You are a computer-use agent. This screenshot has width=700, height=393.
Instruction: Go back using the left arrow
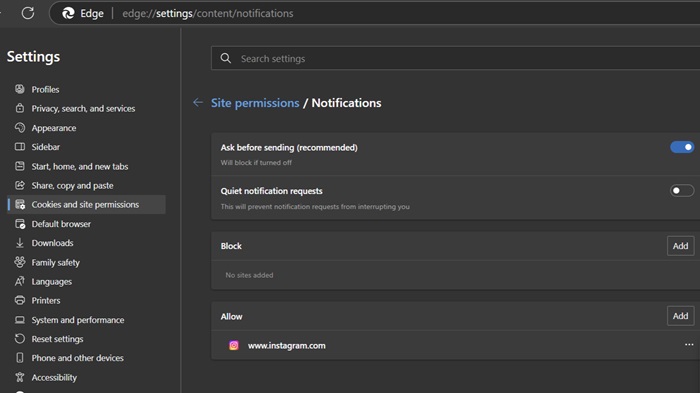click(x=198, y=103)
